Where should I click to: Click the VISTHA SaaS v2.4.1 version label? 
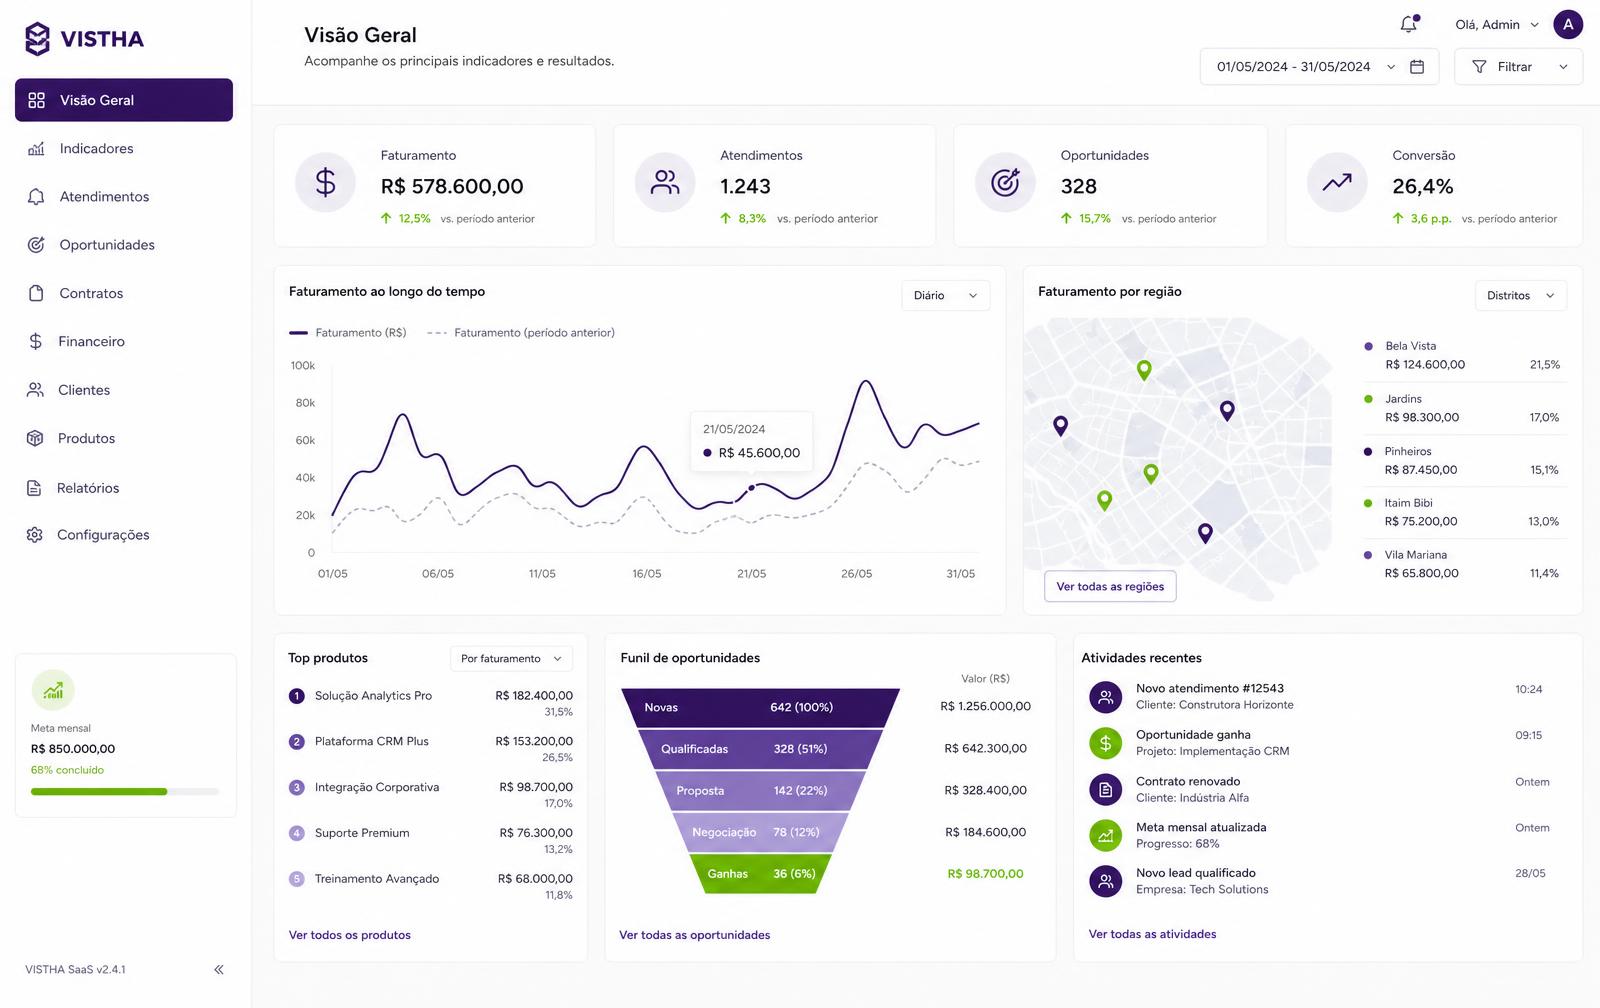(x=76, y=970)
